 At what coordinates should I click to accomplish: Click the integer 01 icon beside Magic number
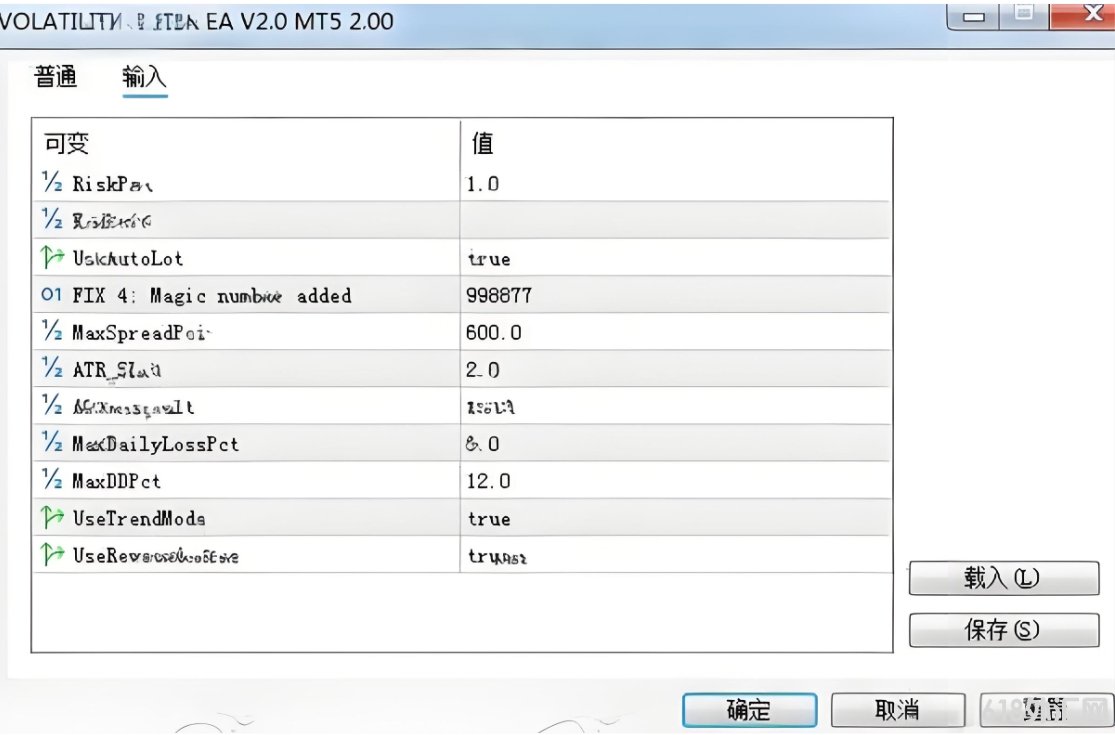51,294
